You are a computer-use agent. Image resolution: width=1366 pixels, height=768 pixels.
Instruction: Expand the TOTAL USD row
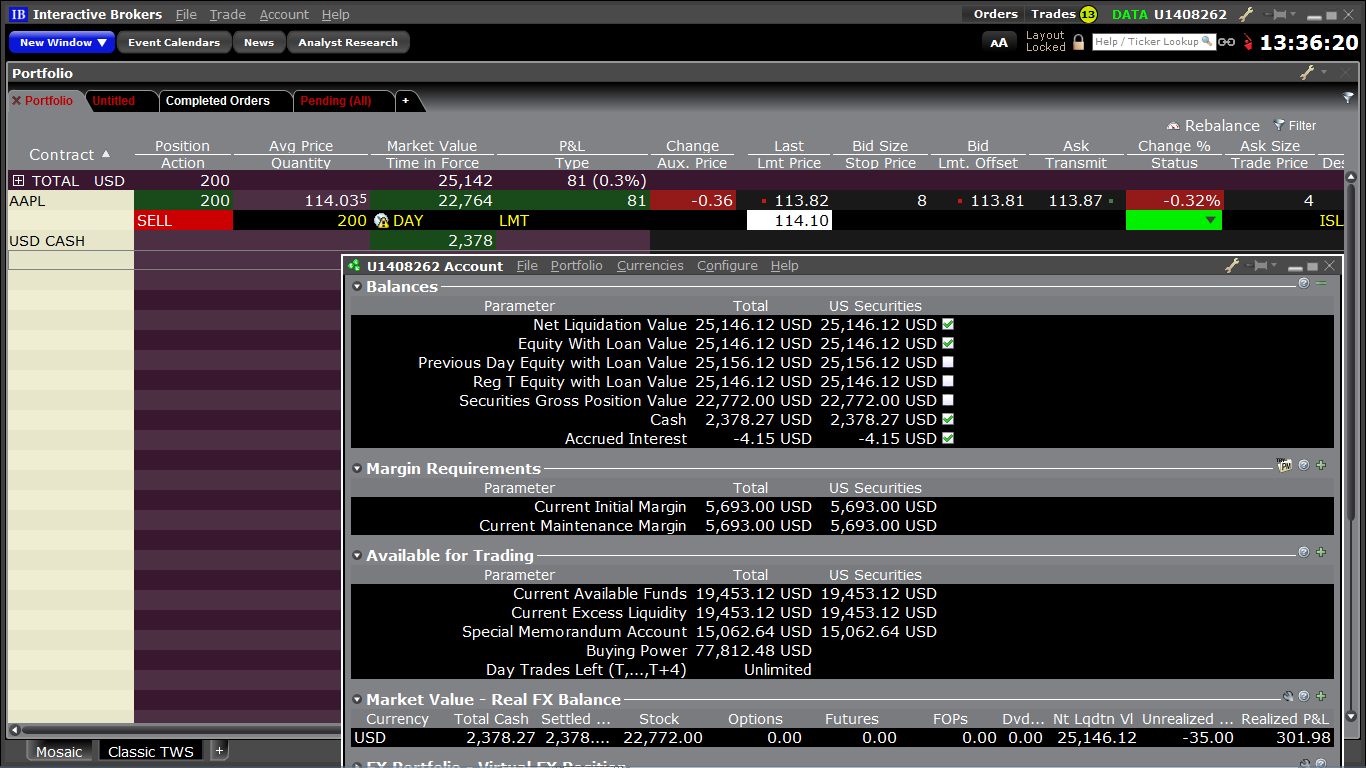tap(18, 181)
